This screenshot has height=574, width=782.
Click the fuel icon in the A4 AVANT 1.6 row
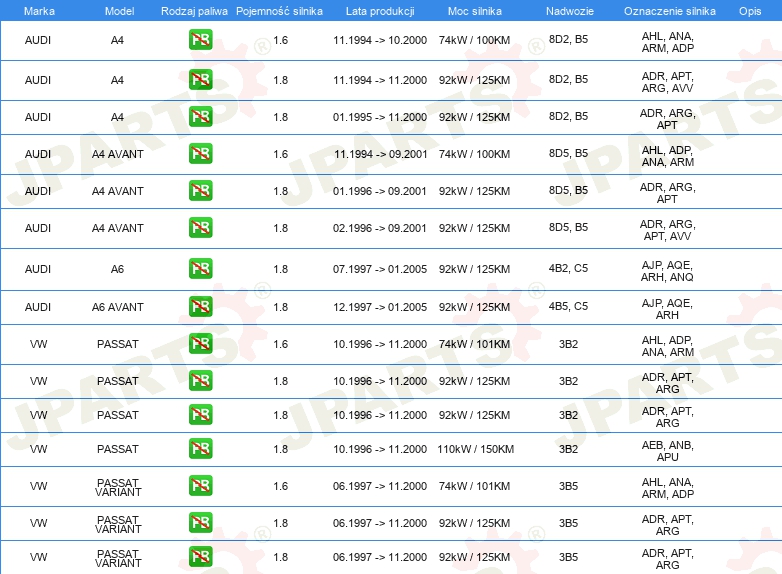click(200, 154)
